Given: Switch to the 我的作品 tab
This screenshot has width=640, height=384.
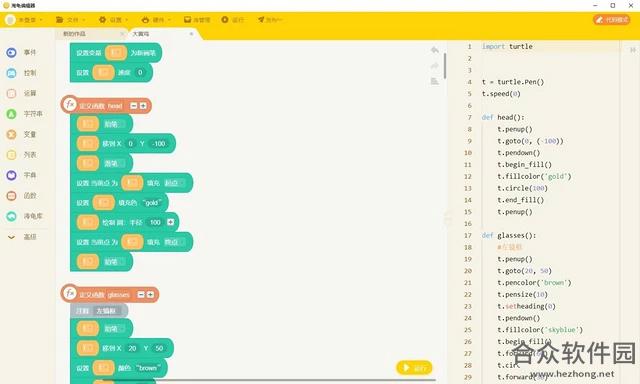Looking at the screenshot, I should 92,34.
